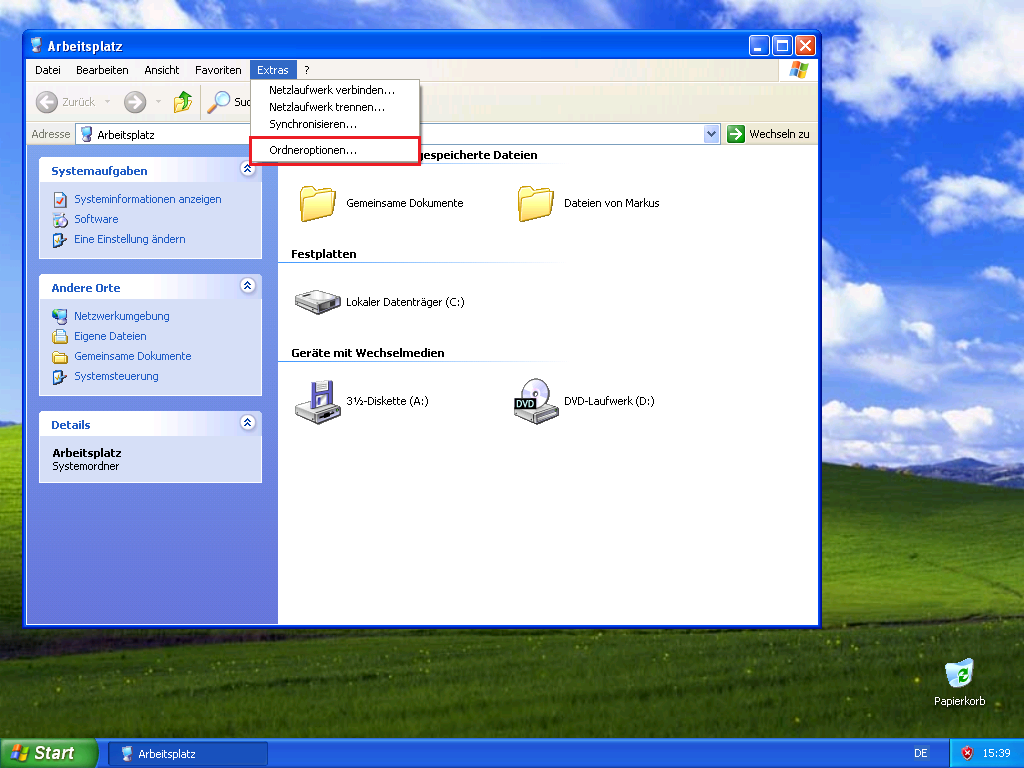Click the Netzwerkumgebung sidebar icon
The image size is (1024, 768).
[x=60, y=316]
